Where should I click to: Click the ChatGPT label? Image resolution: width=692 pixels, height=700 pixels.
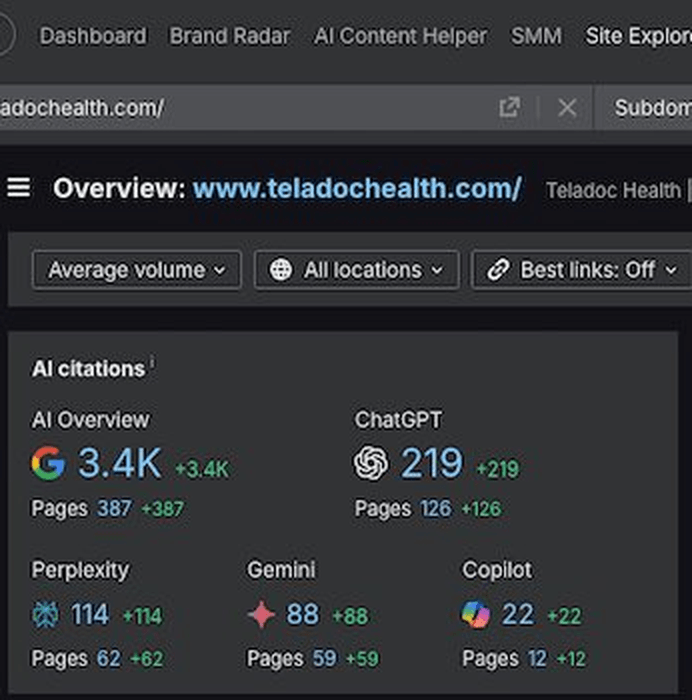pyautogui.click(x=398, y=420)
